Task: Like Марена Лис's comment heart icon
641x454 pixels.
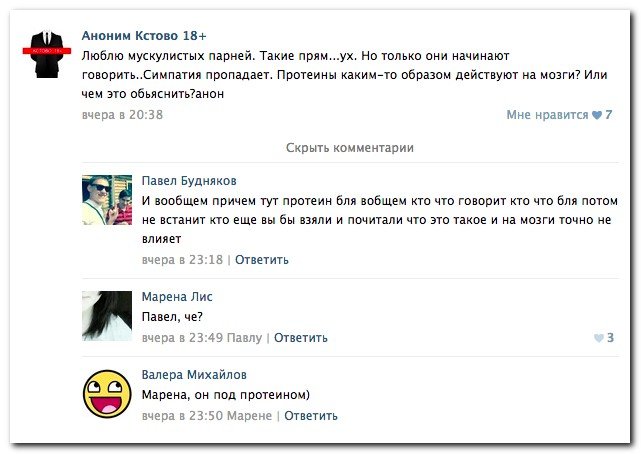Action: click(598, 338)
